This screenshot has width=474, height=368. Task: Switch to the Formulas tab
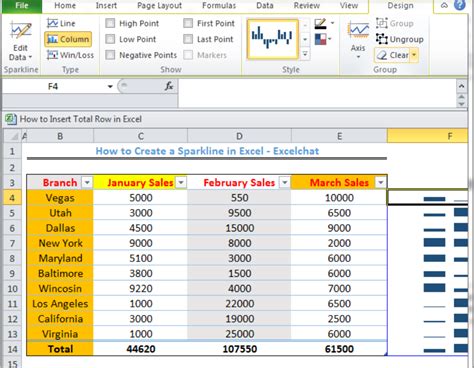pyautogui.click(x=219, y=5)
